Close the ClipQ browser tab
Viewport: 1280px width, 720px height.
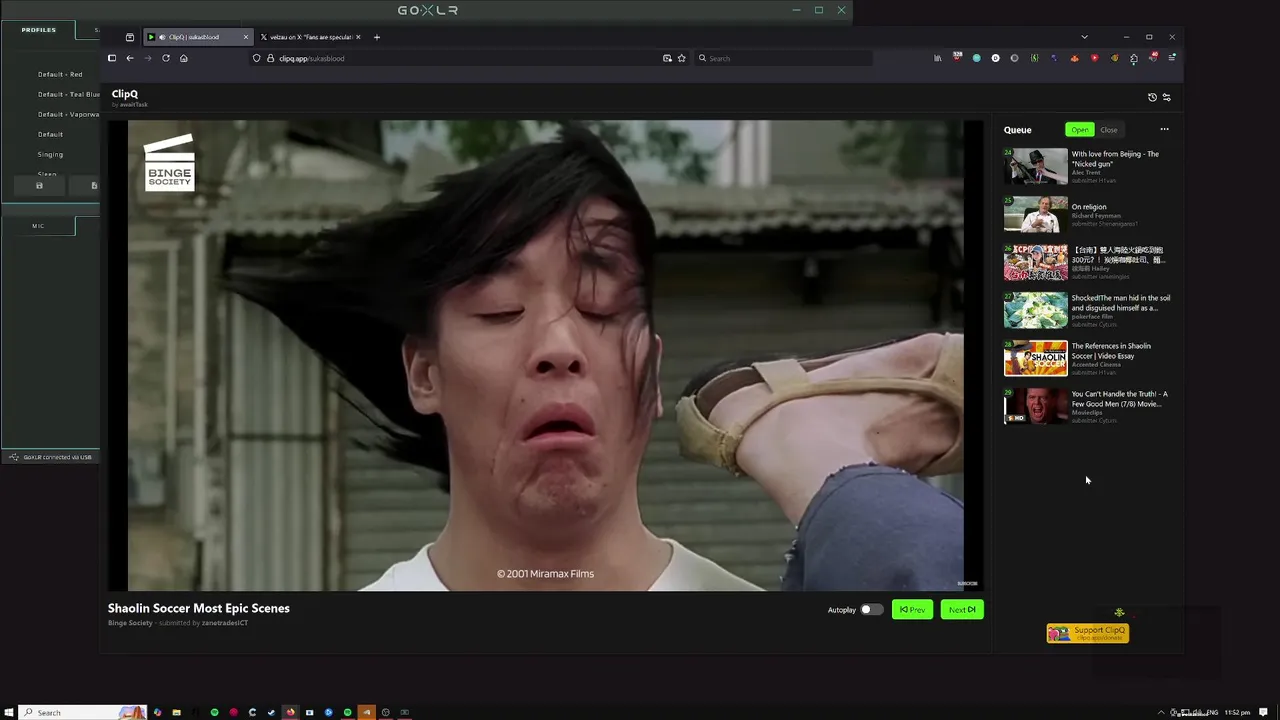click(246, 37)
